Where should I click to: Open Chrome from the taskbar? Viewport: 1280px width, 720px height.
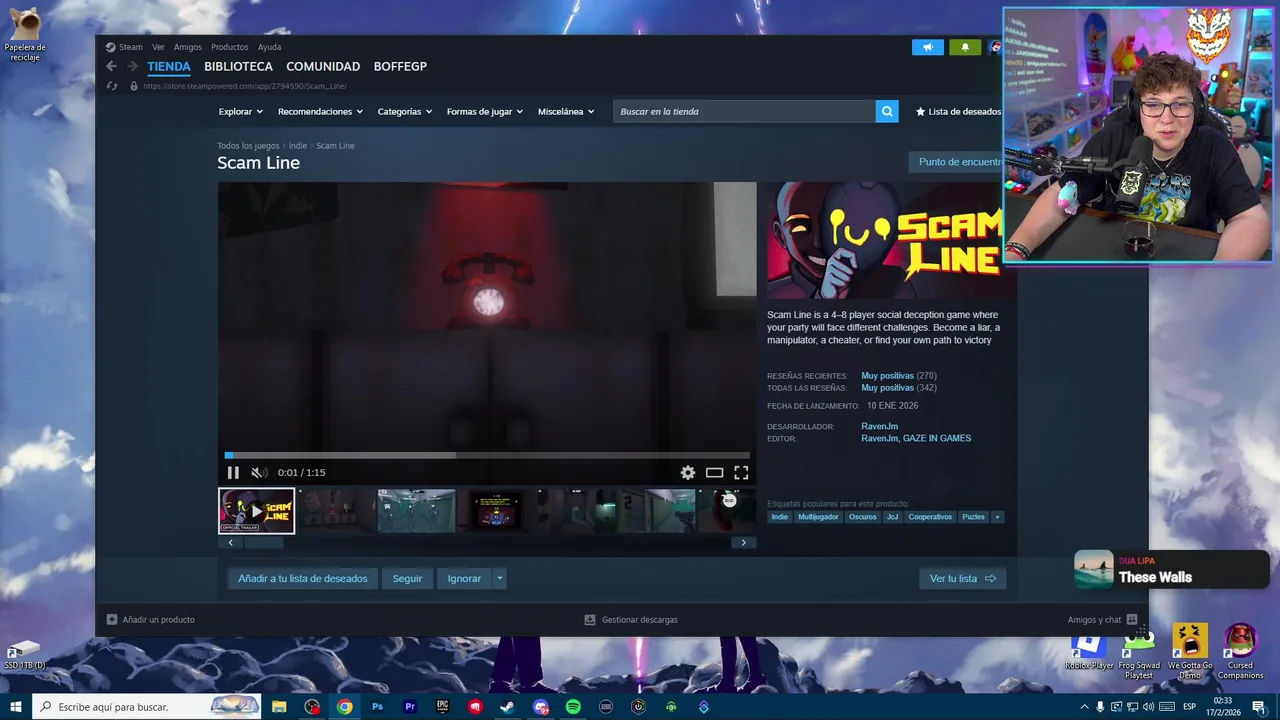(345, 707)
